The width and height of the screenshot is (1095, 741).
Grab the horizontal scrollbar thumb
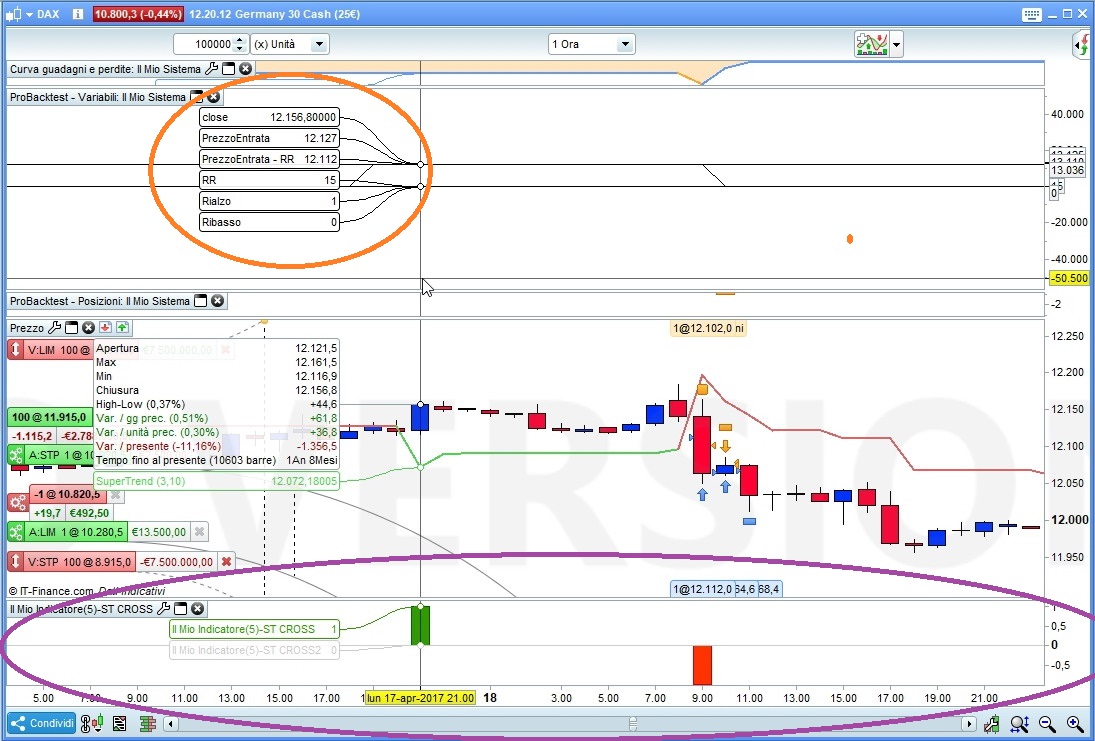(633, 724)
